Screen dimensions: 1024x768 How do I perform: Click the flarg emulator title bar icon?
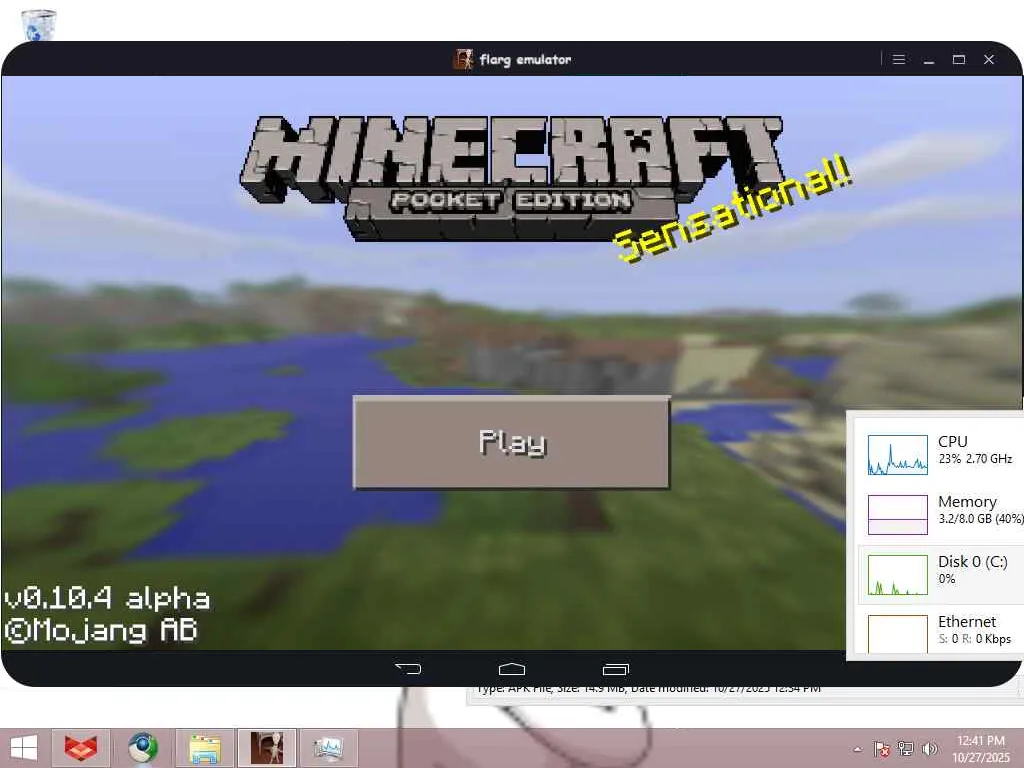[x=463, y=59]
